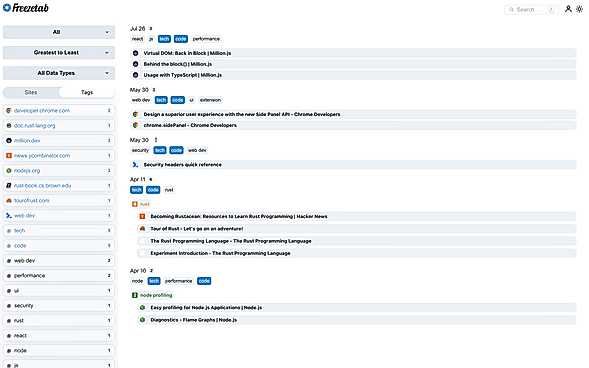Select developer.chrome.com in the sidebar
Screen dimensions: 589x368
(59, 111)
